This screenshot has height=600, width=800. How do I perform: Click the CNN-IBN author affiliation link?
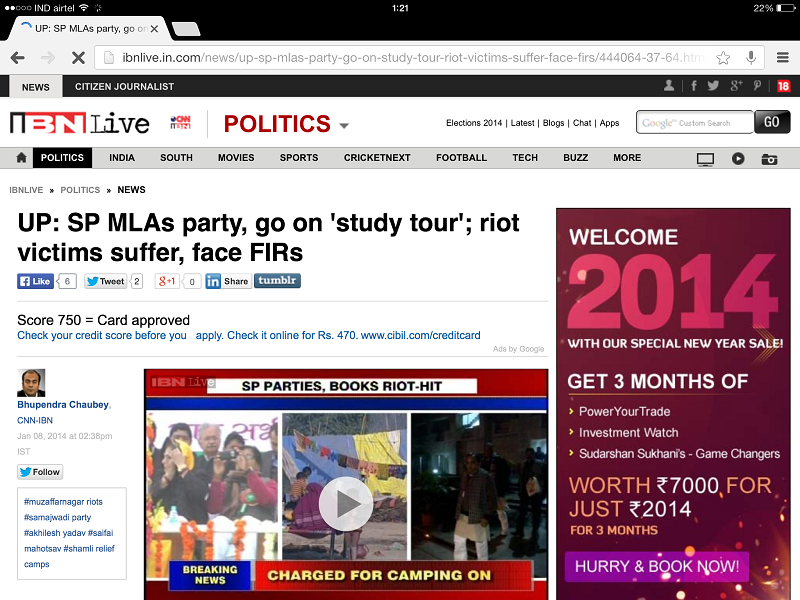[35, 420]
